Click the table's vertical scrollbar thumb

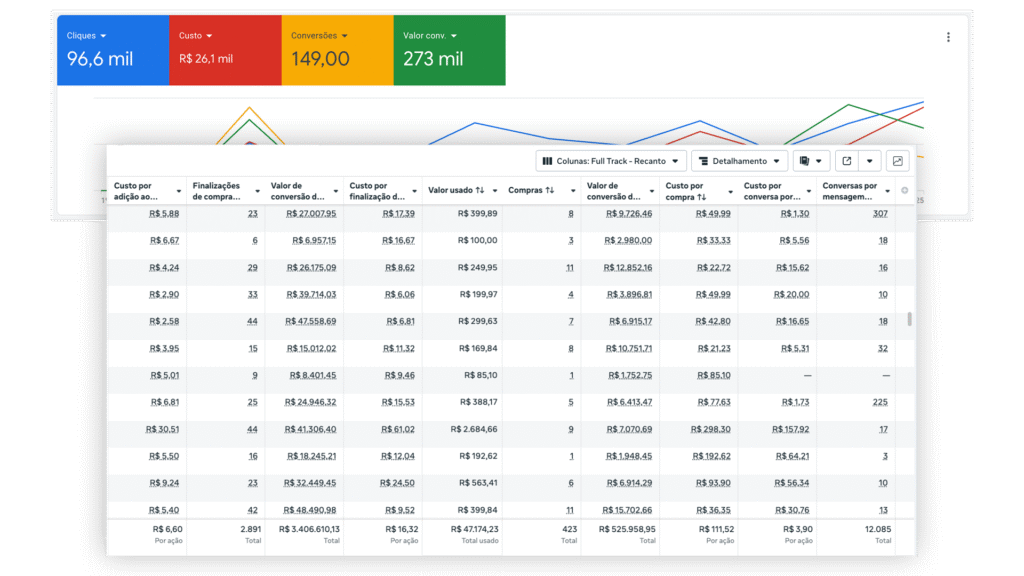[x=909, y=320]
